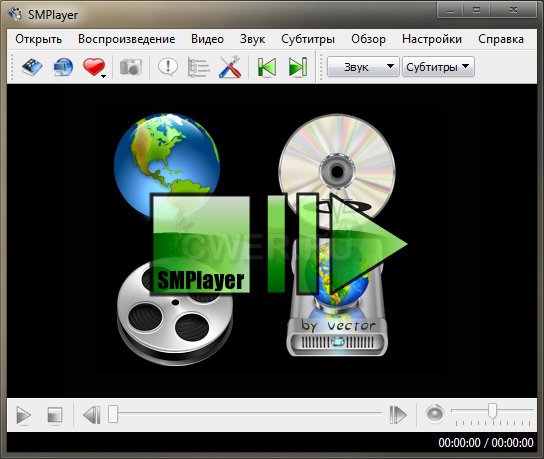
Task: Open the Субтитры menu in menu bar
Action: tap(308, 39)
